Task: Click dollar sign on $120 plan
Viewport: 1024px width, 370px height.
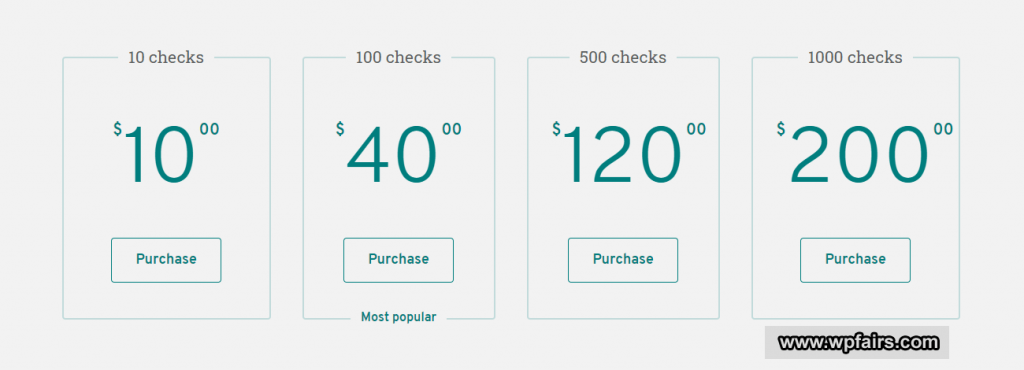Action: (556, 129)
